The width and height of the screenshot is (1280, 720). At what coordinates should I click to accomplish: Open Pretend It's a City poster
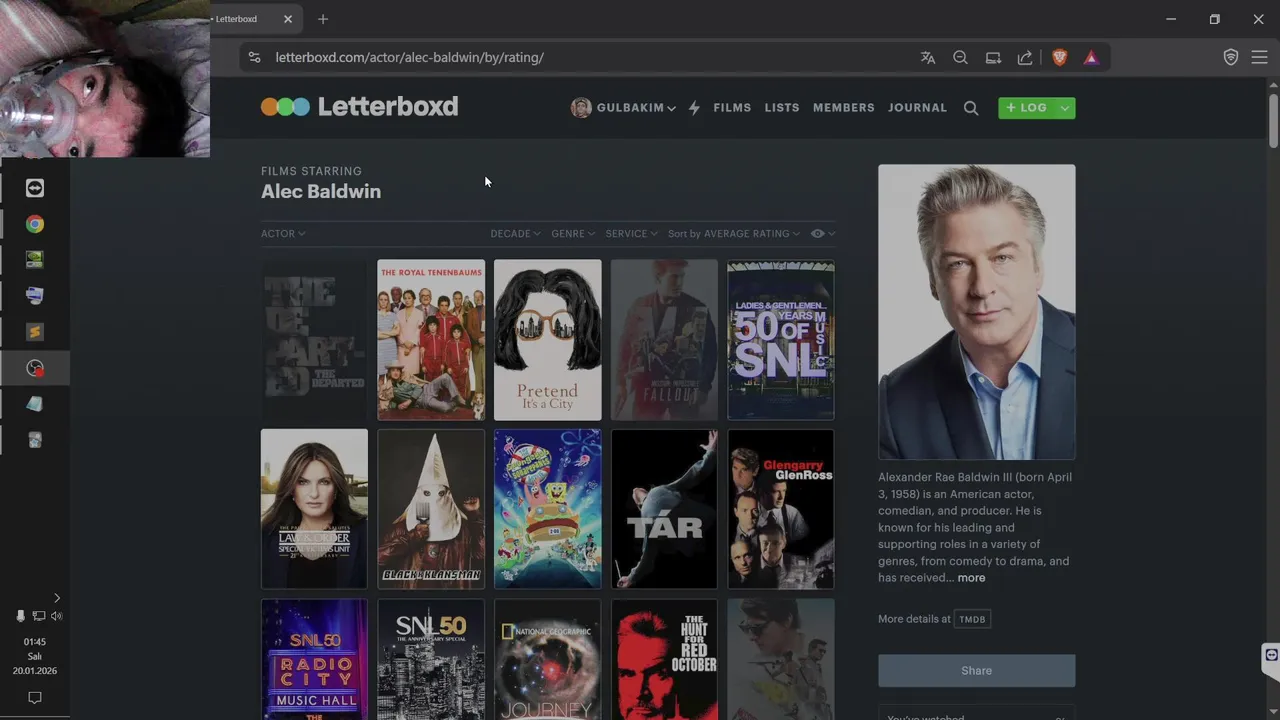coord(548,340)
